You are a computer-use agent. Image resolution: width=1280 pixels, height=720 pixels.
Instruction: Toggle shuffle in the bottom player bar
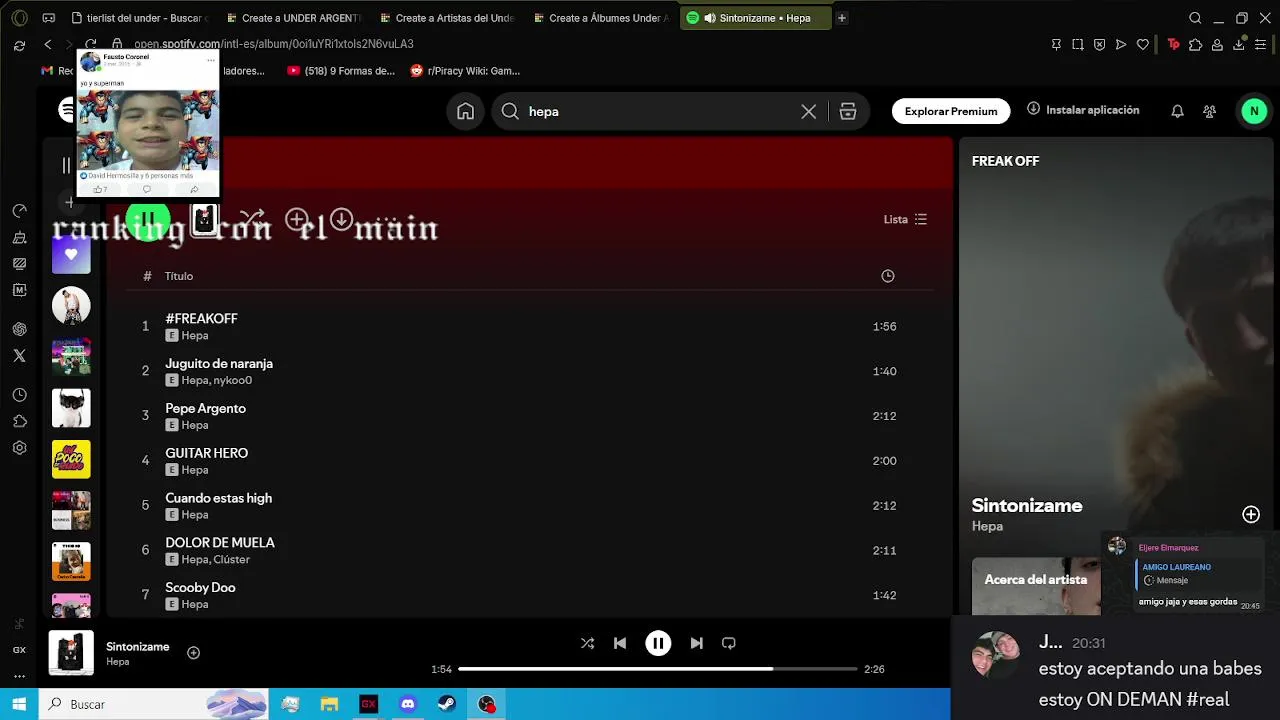[x=587, y=643]
